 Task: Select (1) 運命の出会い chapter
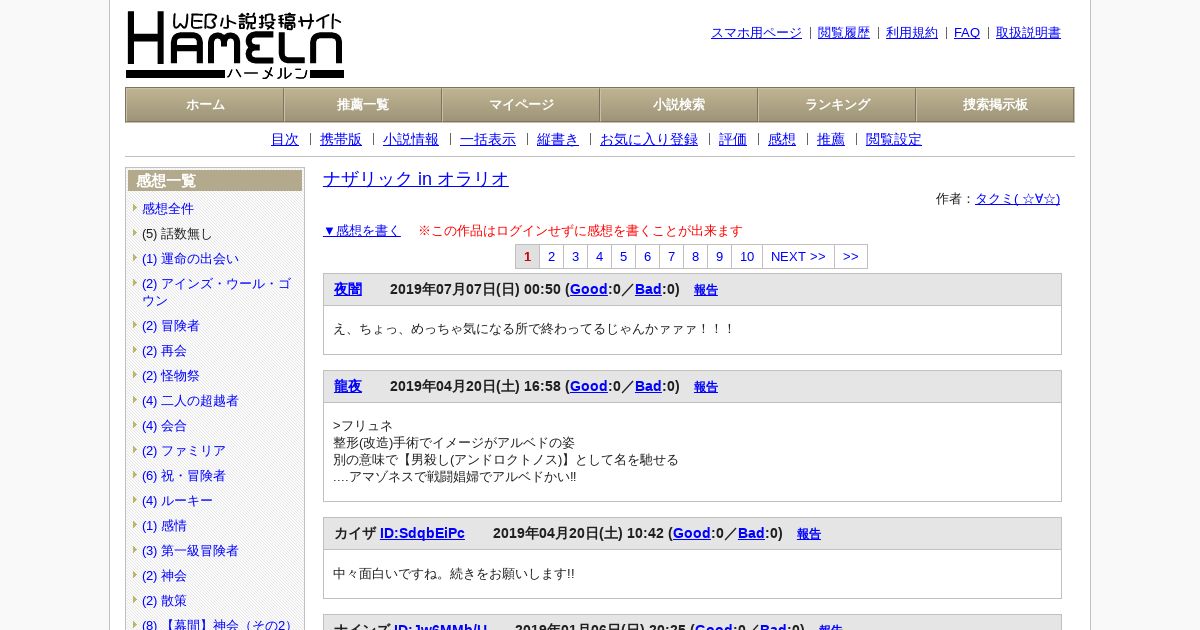190,259
